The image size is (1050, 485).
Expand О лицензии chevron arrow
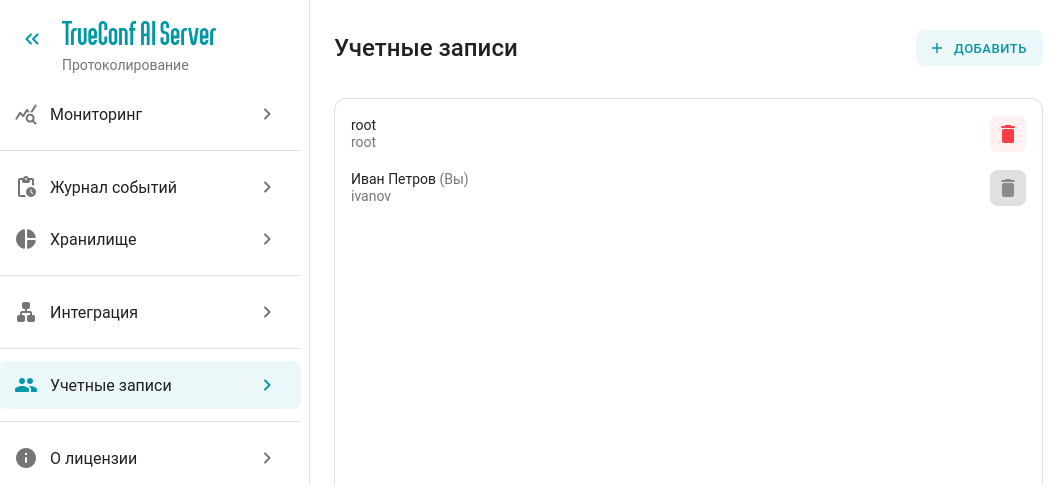tap(267, 458)
